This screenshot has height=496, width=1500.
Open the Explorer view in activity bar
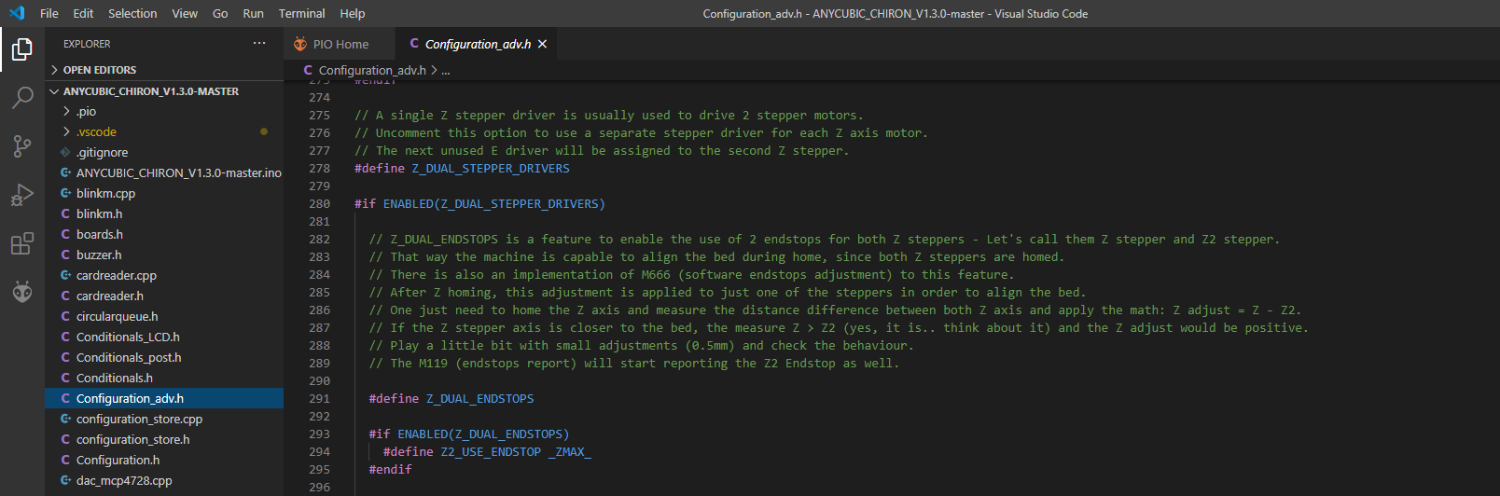click(22, 48)
